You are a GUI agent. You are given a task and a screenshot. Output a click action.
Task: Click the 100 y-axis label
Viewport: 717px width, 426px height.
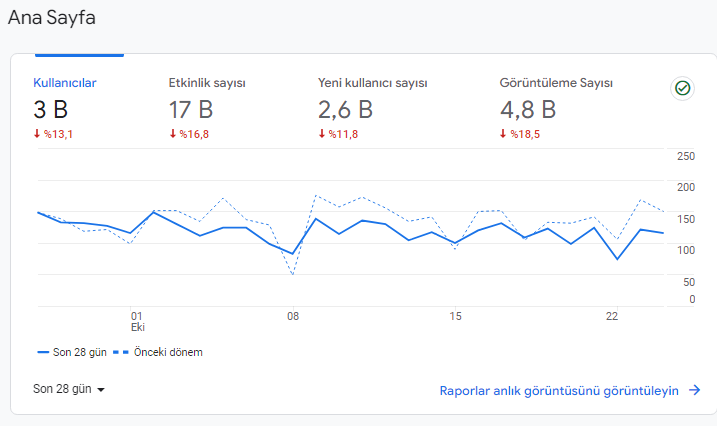point(686,250)
